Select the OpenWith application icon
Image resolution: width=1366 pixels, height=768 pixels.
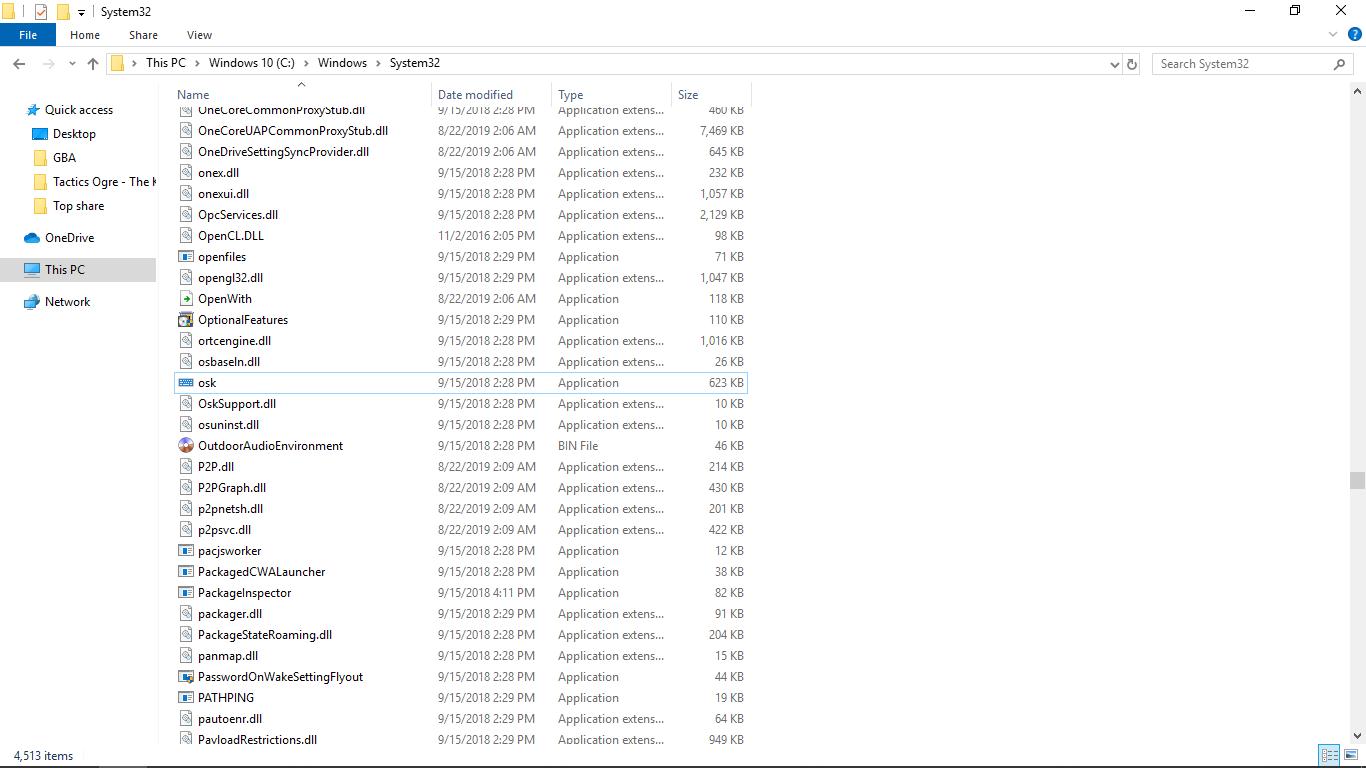pyautogui.click(x=185, y=299)
